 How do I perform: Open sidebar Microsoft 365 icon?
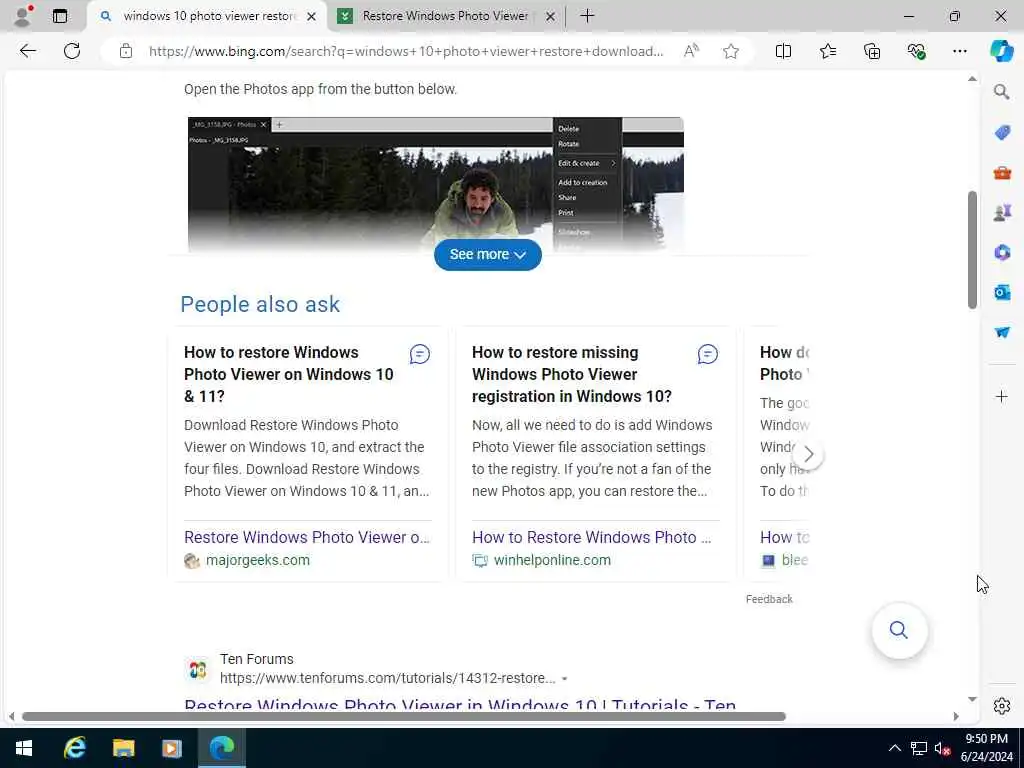coord(1002,252)
